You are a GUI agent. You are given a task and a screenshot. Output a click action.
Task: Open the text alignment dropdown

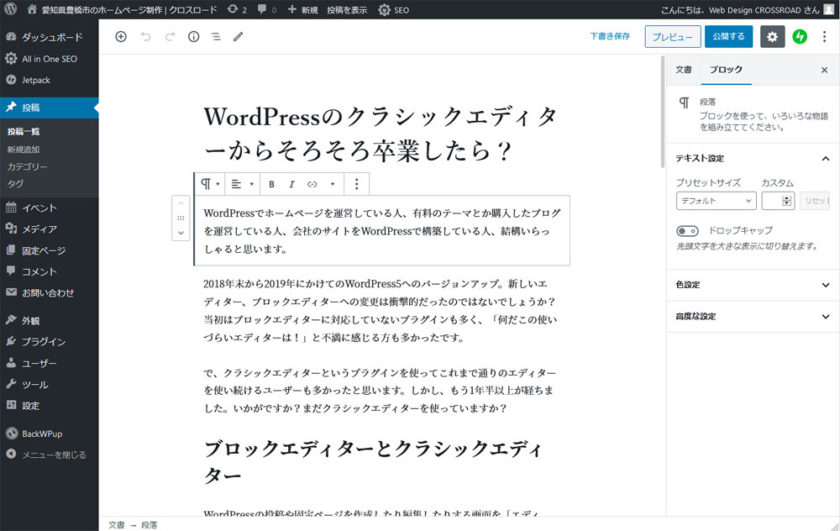pos(242,184)
